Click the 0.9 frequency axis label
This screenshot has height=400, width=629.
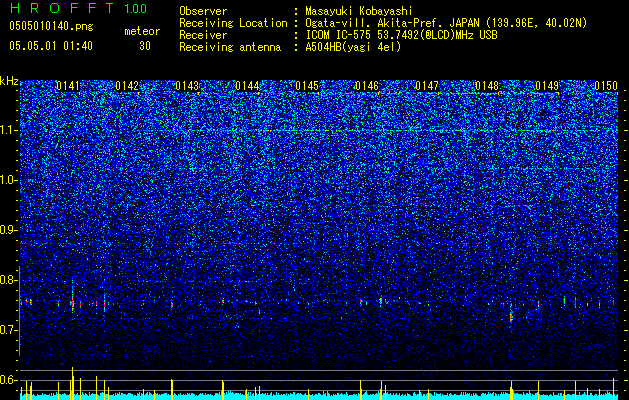click(9, 230)
